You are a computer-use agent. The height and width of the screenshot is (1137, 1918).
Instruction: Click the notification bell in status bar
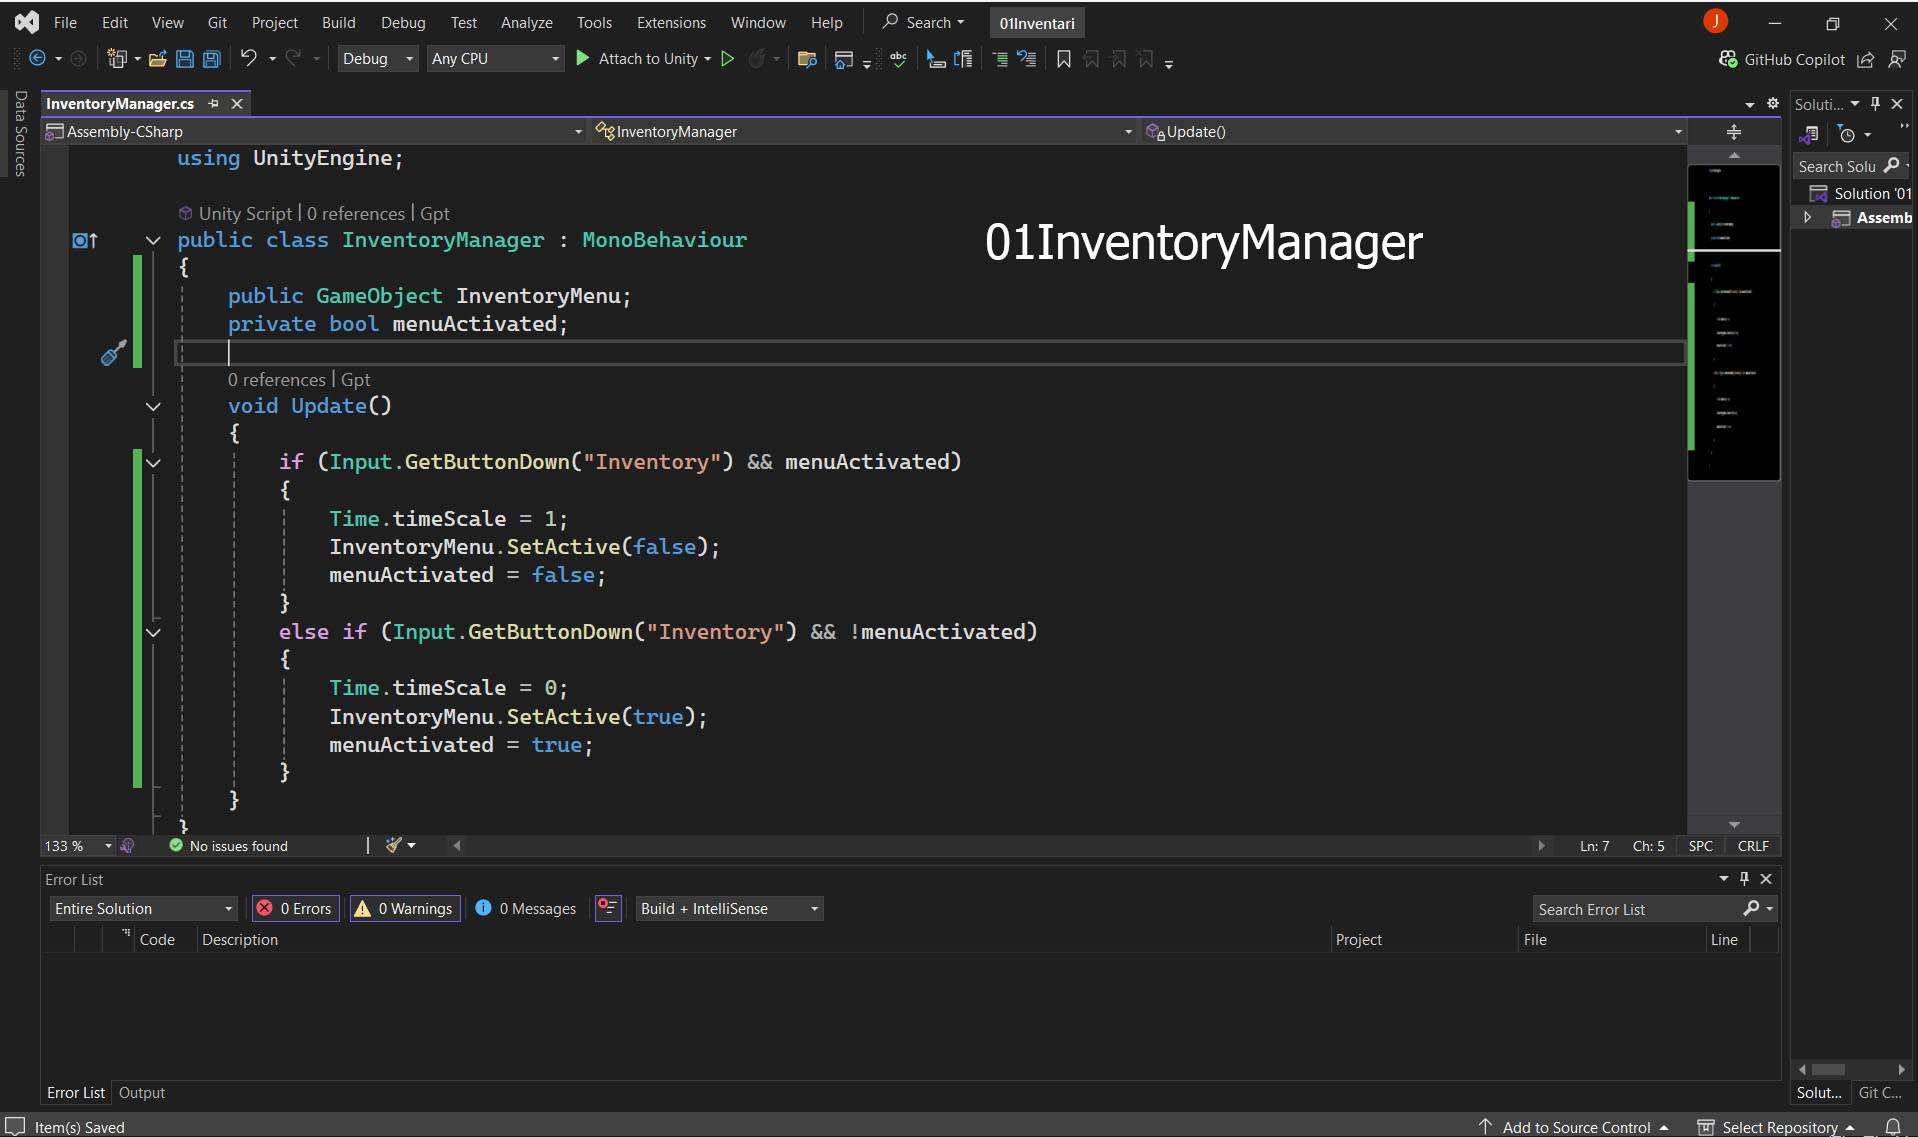pyautogui.click(x=1892, y=1127)
